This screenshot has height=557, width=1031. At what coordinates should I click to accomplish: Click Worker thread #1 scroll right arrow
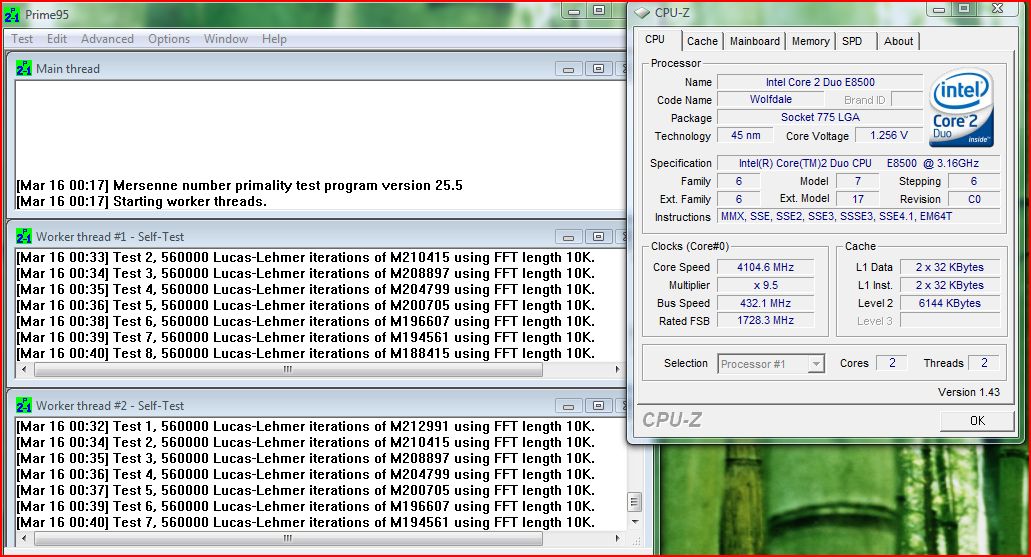[617, 370]
